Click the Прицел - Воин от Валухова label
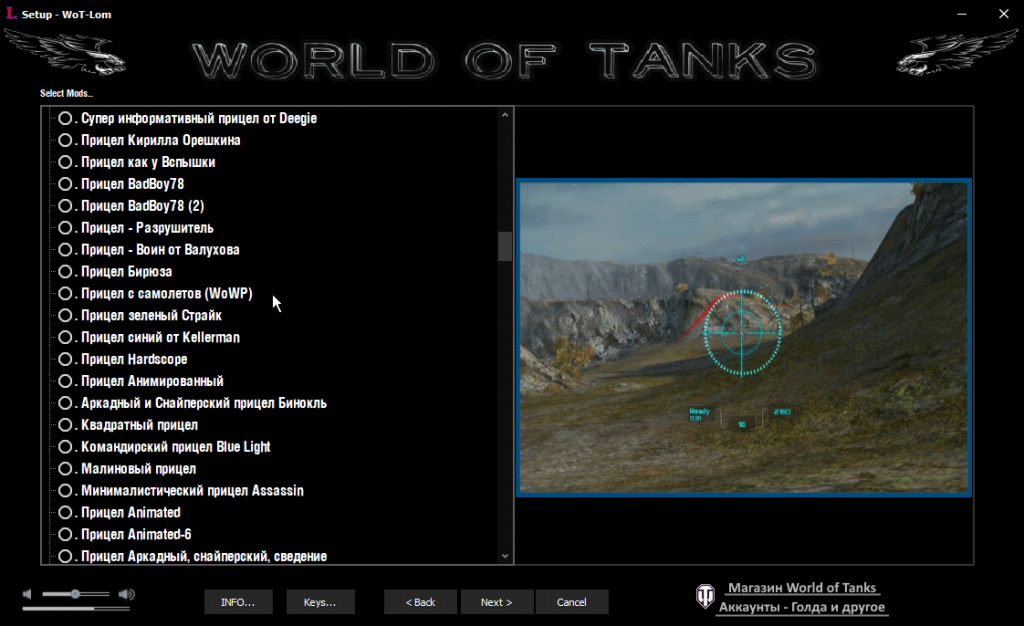The height and width of the screenshot is (626, 1024). pos(160,250)
